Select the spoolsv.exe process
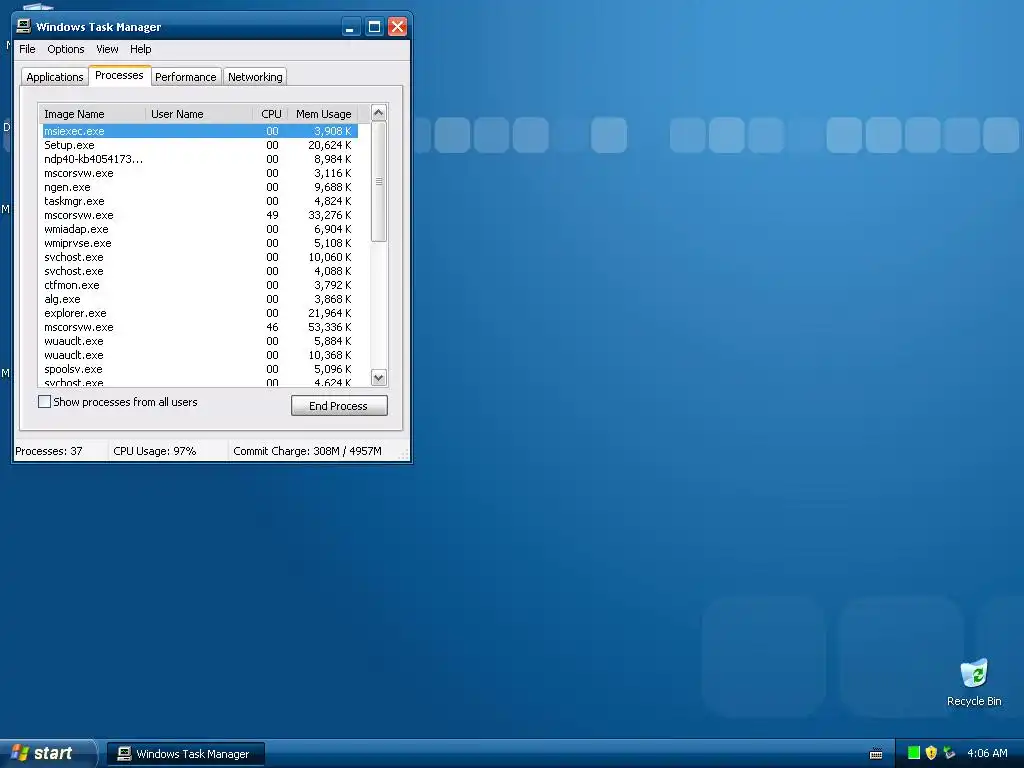Screen dimensions: 1024x768 click(200, 370)
